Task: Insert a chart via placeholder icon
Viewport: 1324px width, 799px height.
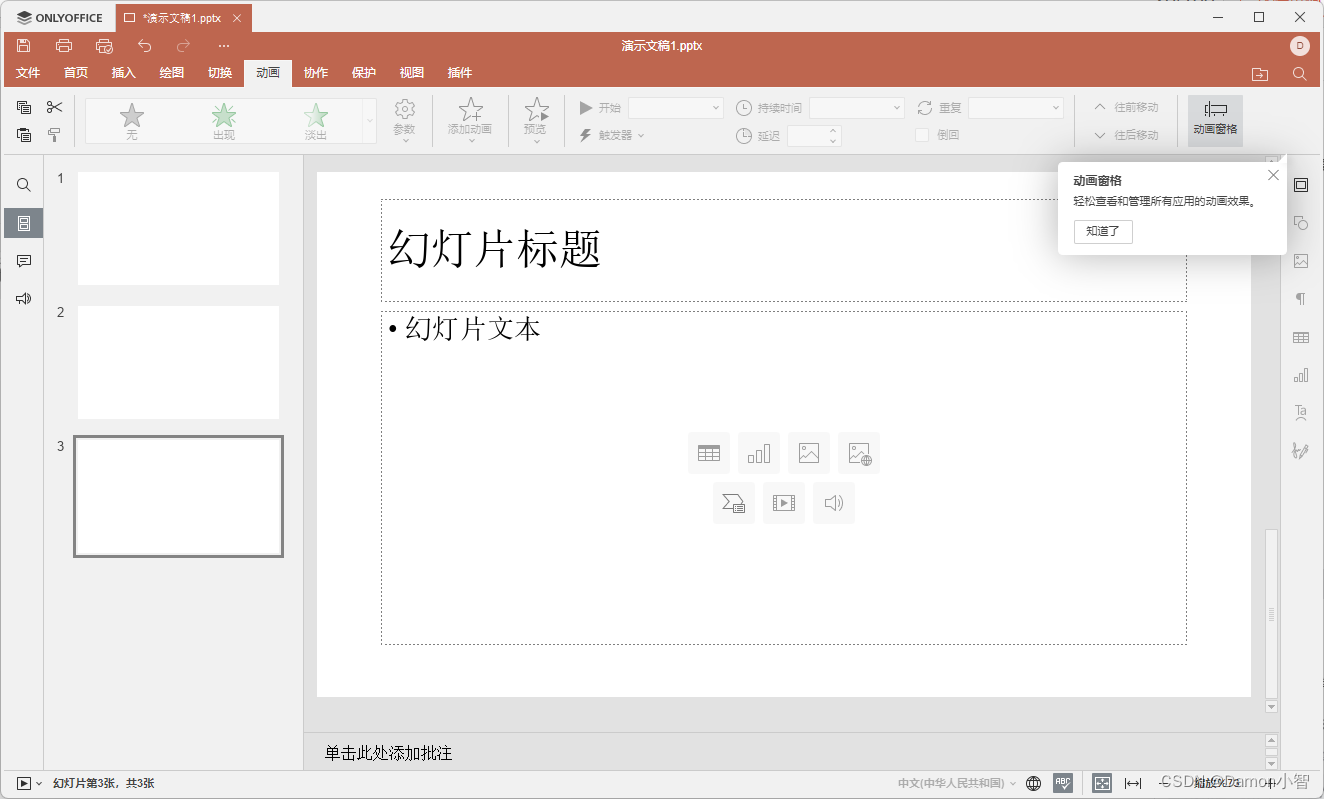Action: coord(759,453)
